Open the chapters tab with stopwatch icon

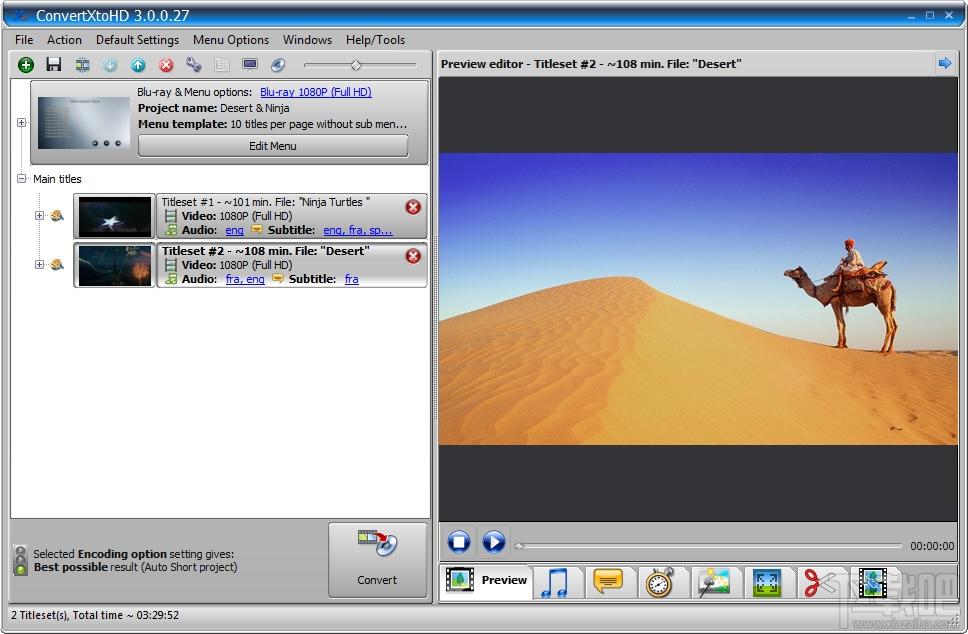pyautogui.click(x=660, y=581)
